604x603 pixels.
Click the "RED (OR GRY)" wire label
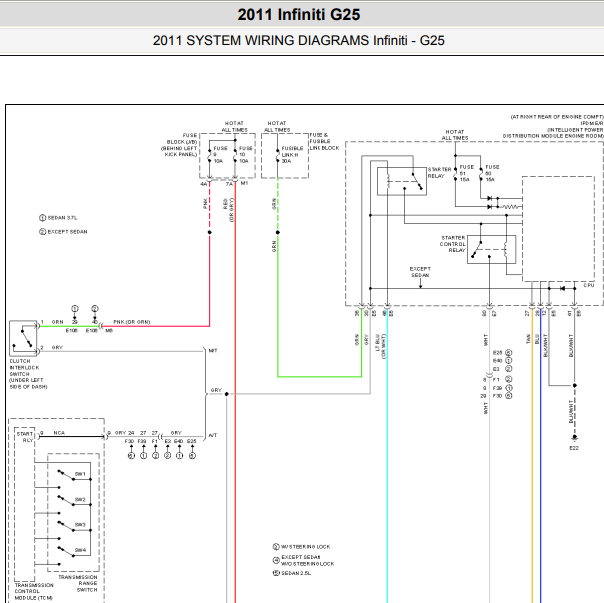[228, 210]
